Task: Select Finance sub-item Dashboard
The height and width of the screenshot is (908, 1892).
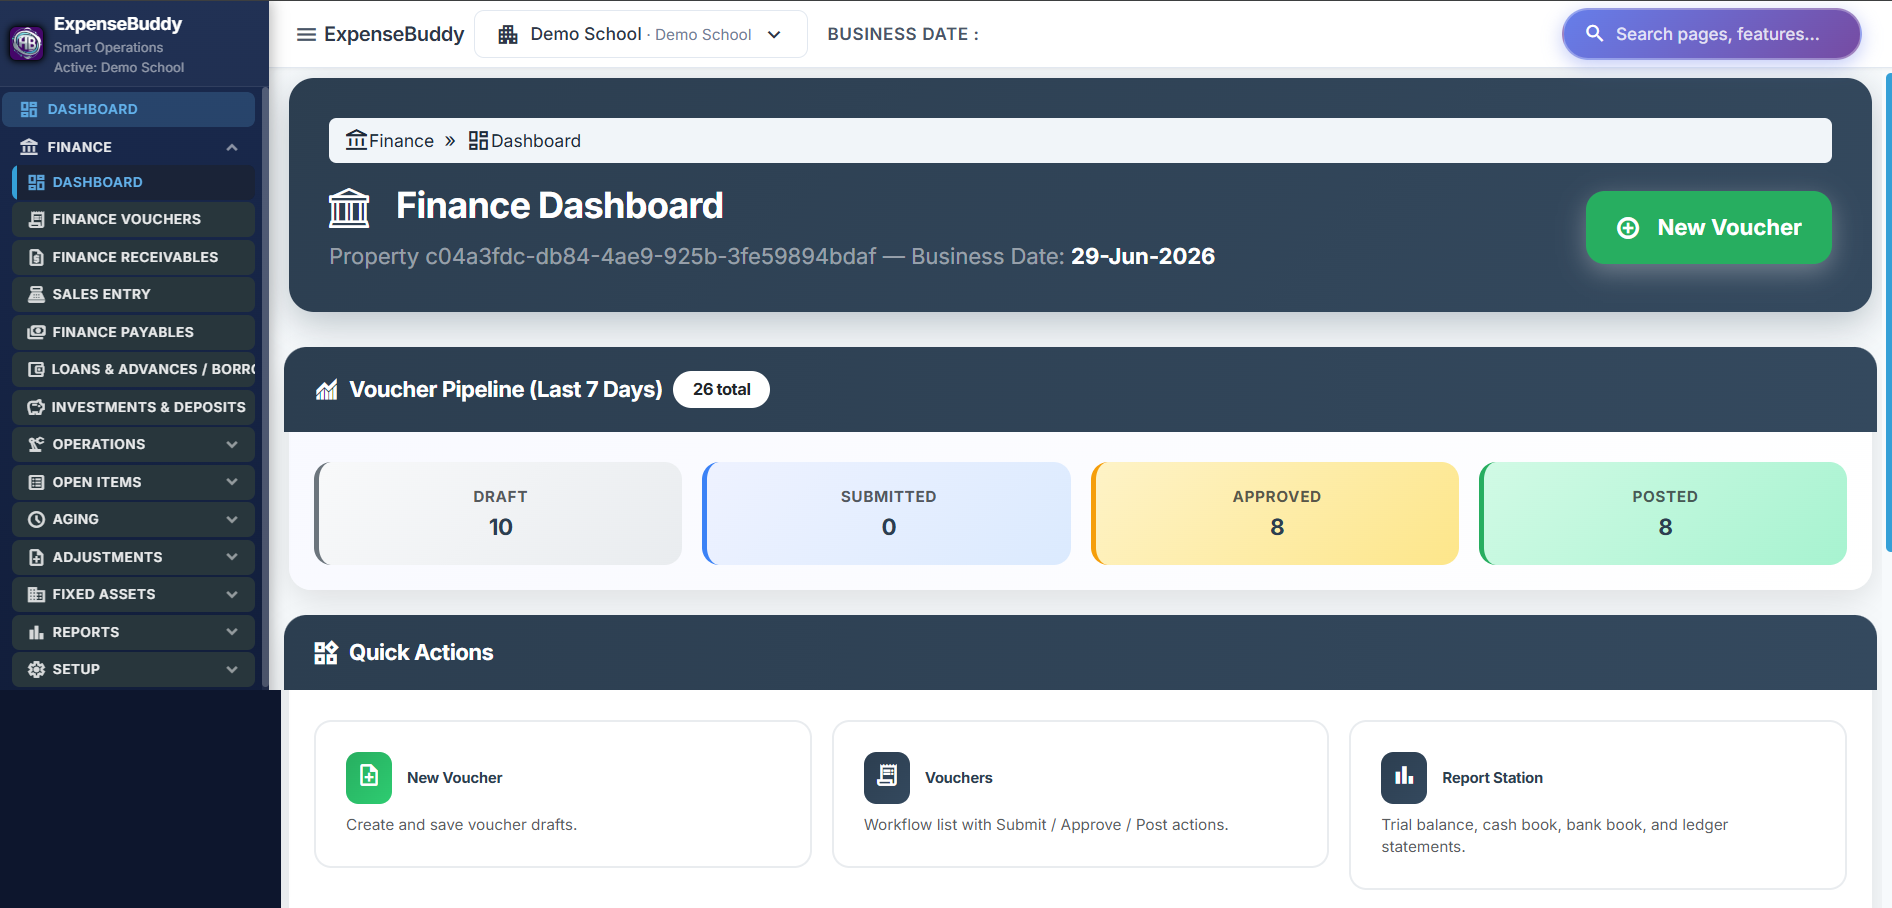Action: (134, 182)
